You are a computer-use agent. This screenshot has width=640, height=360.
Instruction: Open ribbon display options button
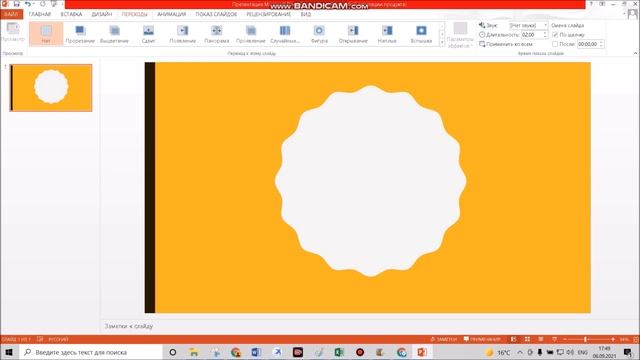pyautogui.click(x=602, y=4)
